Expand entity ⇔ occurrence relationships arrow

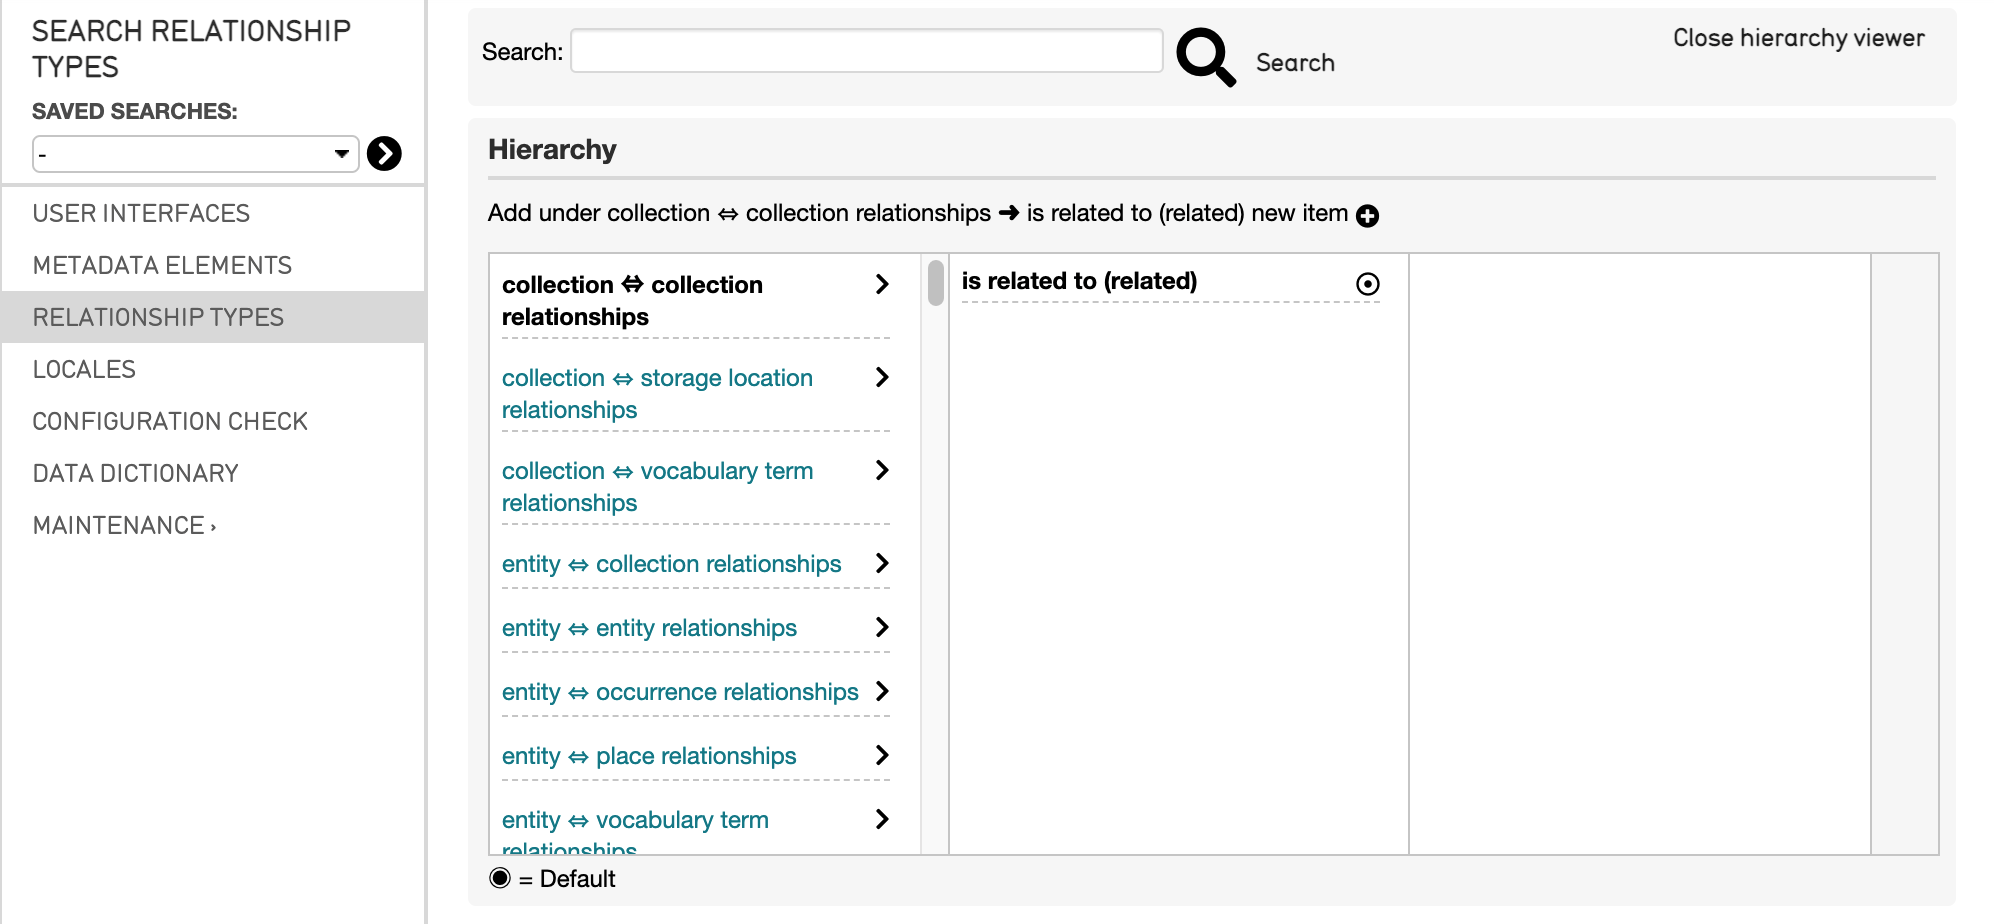tap(881, 692)
